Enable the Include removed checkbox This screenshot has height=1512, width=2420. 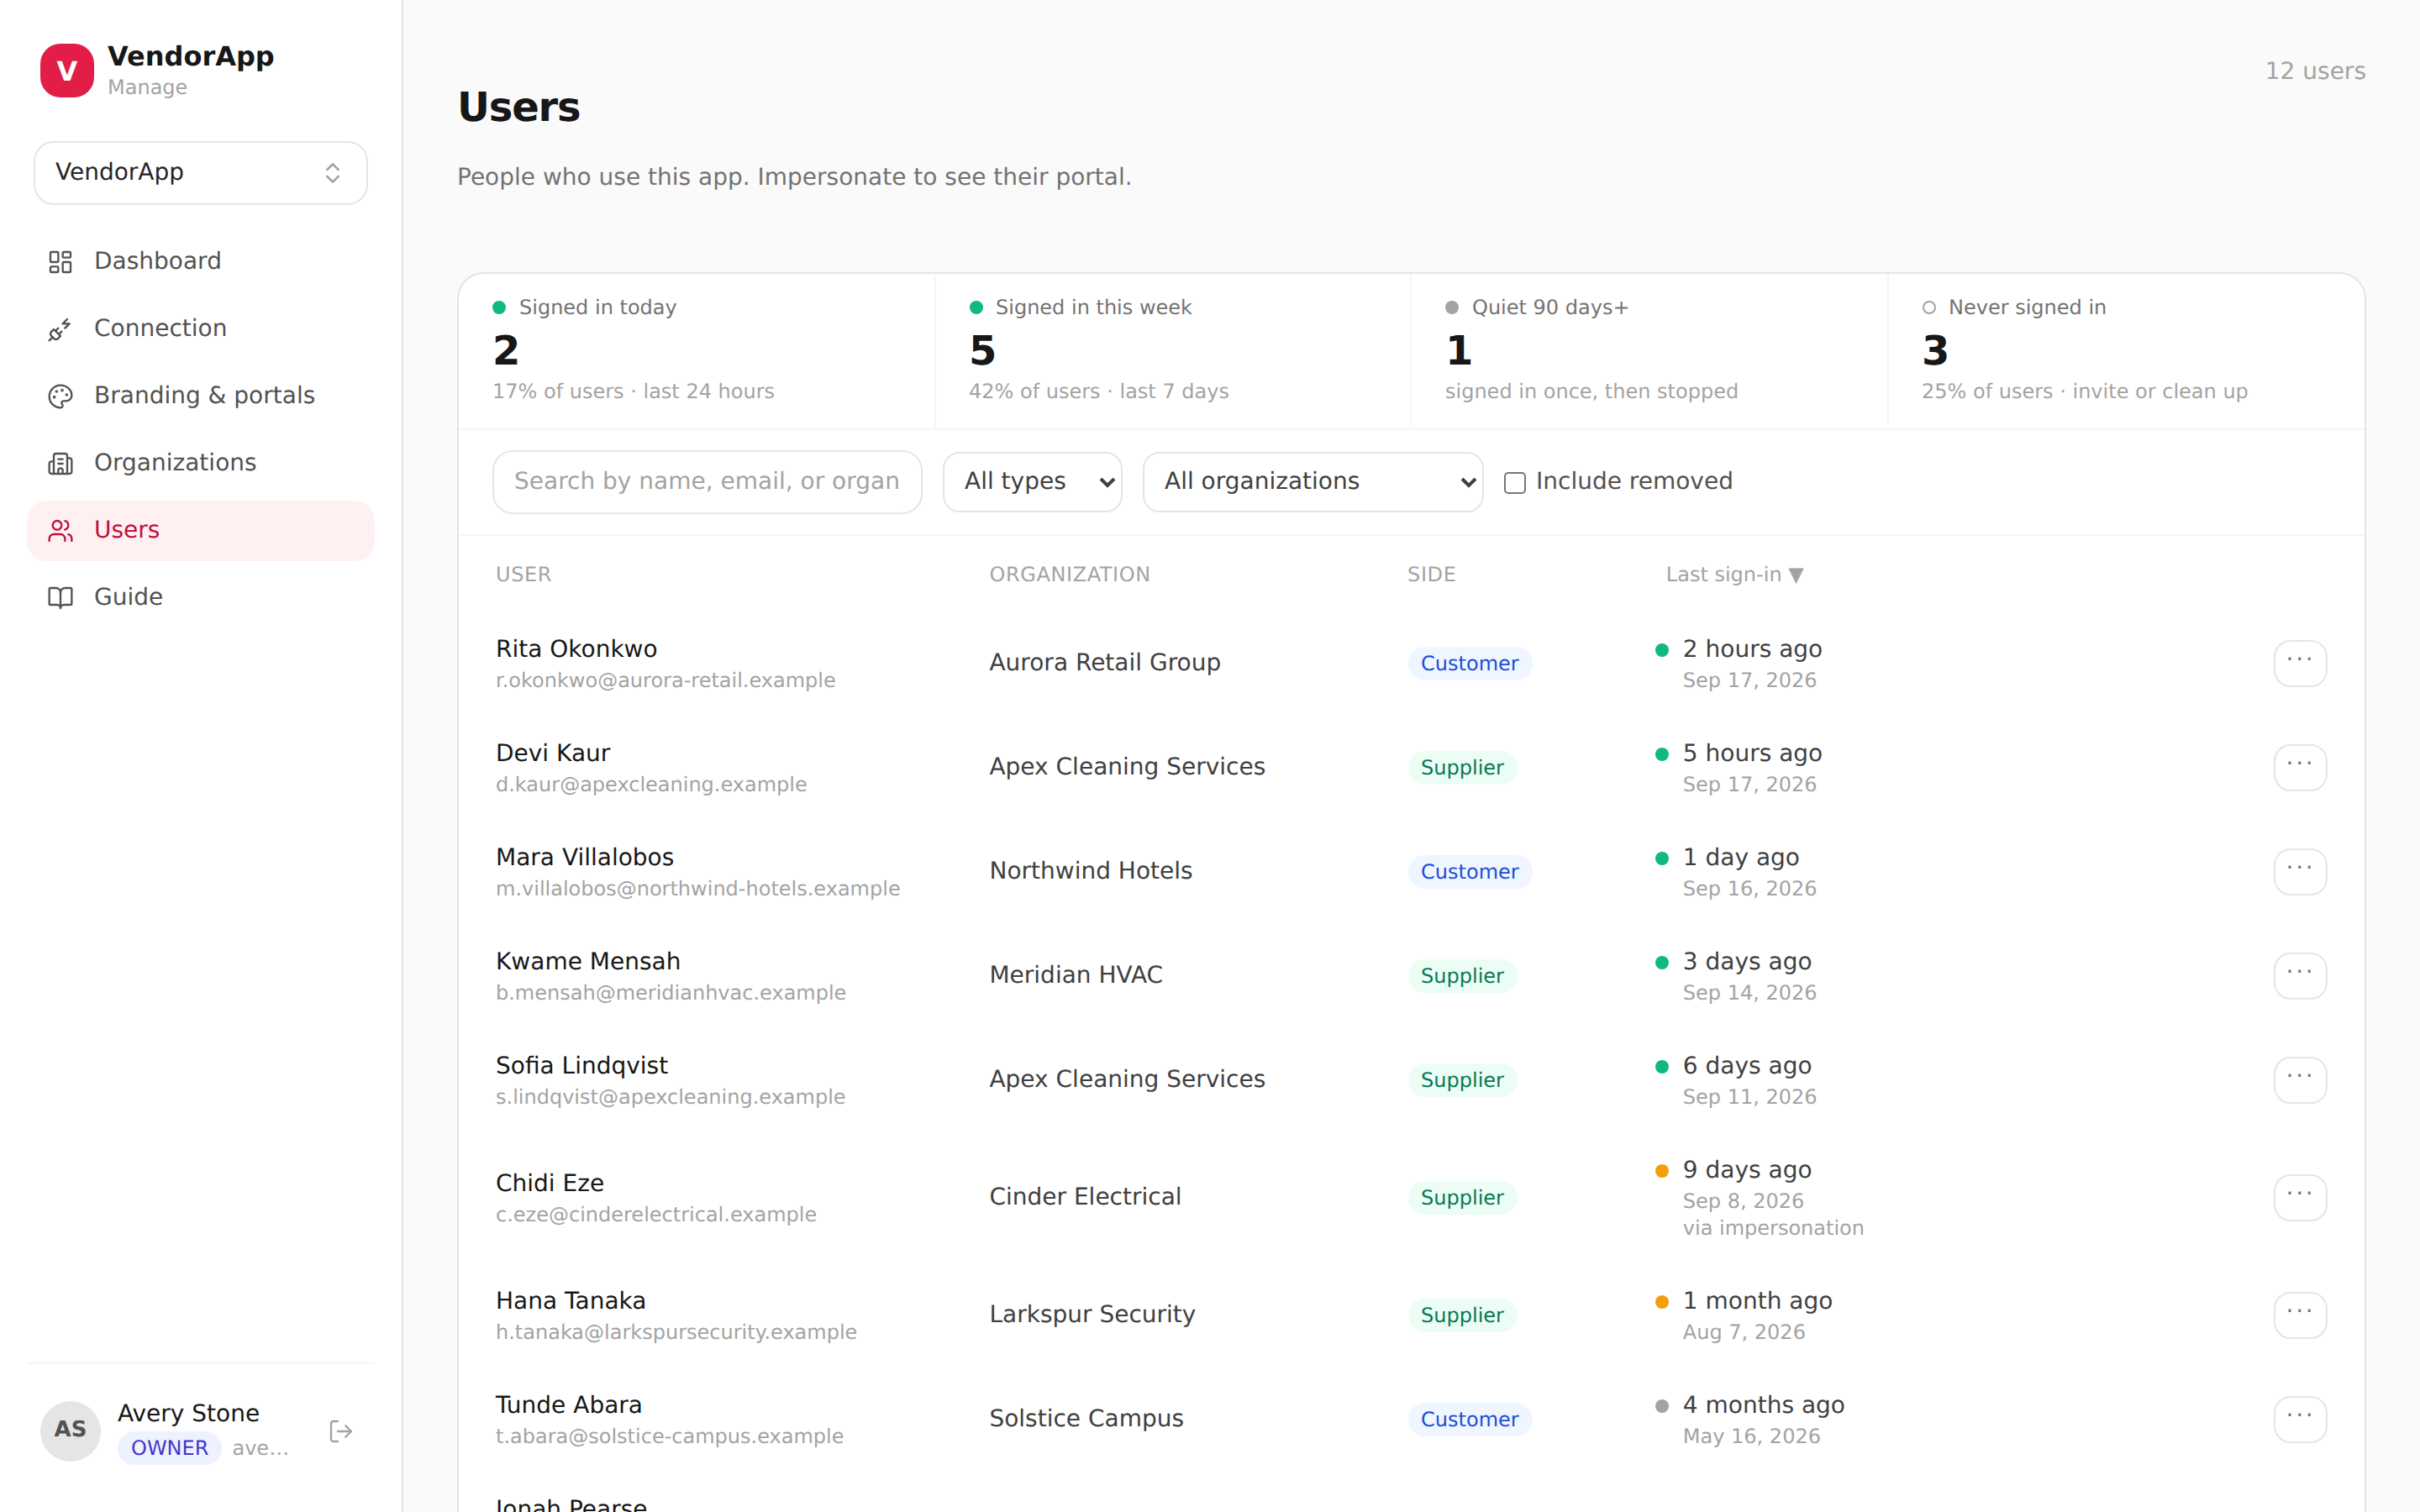point(1514,482)
